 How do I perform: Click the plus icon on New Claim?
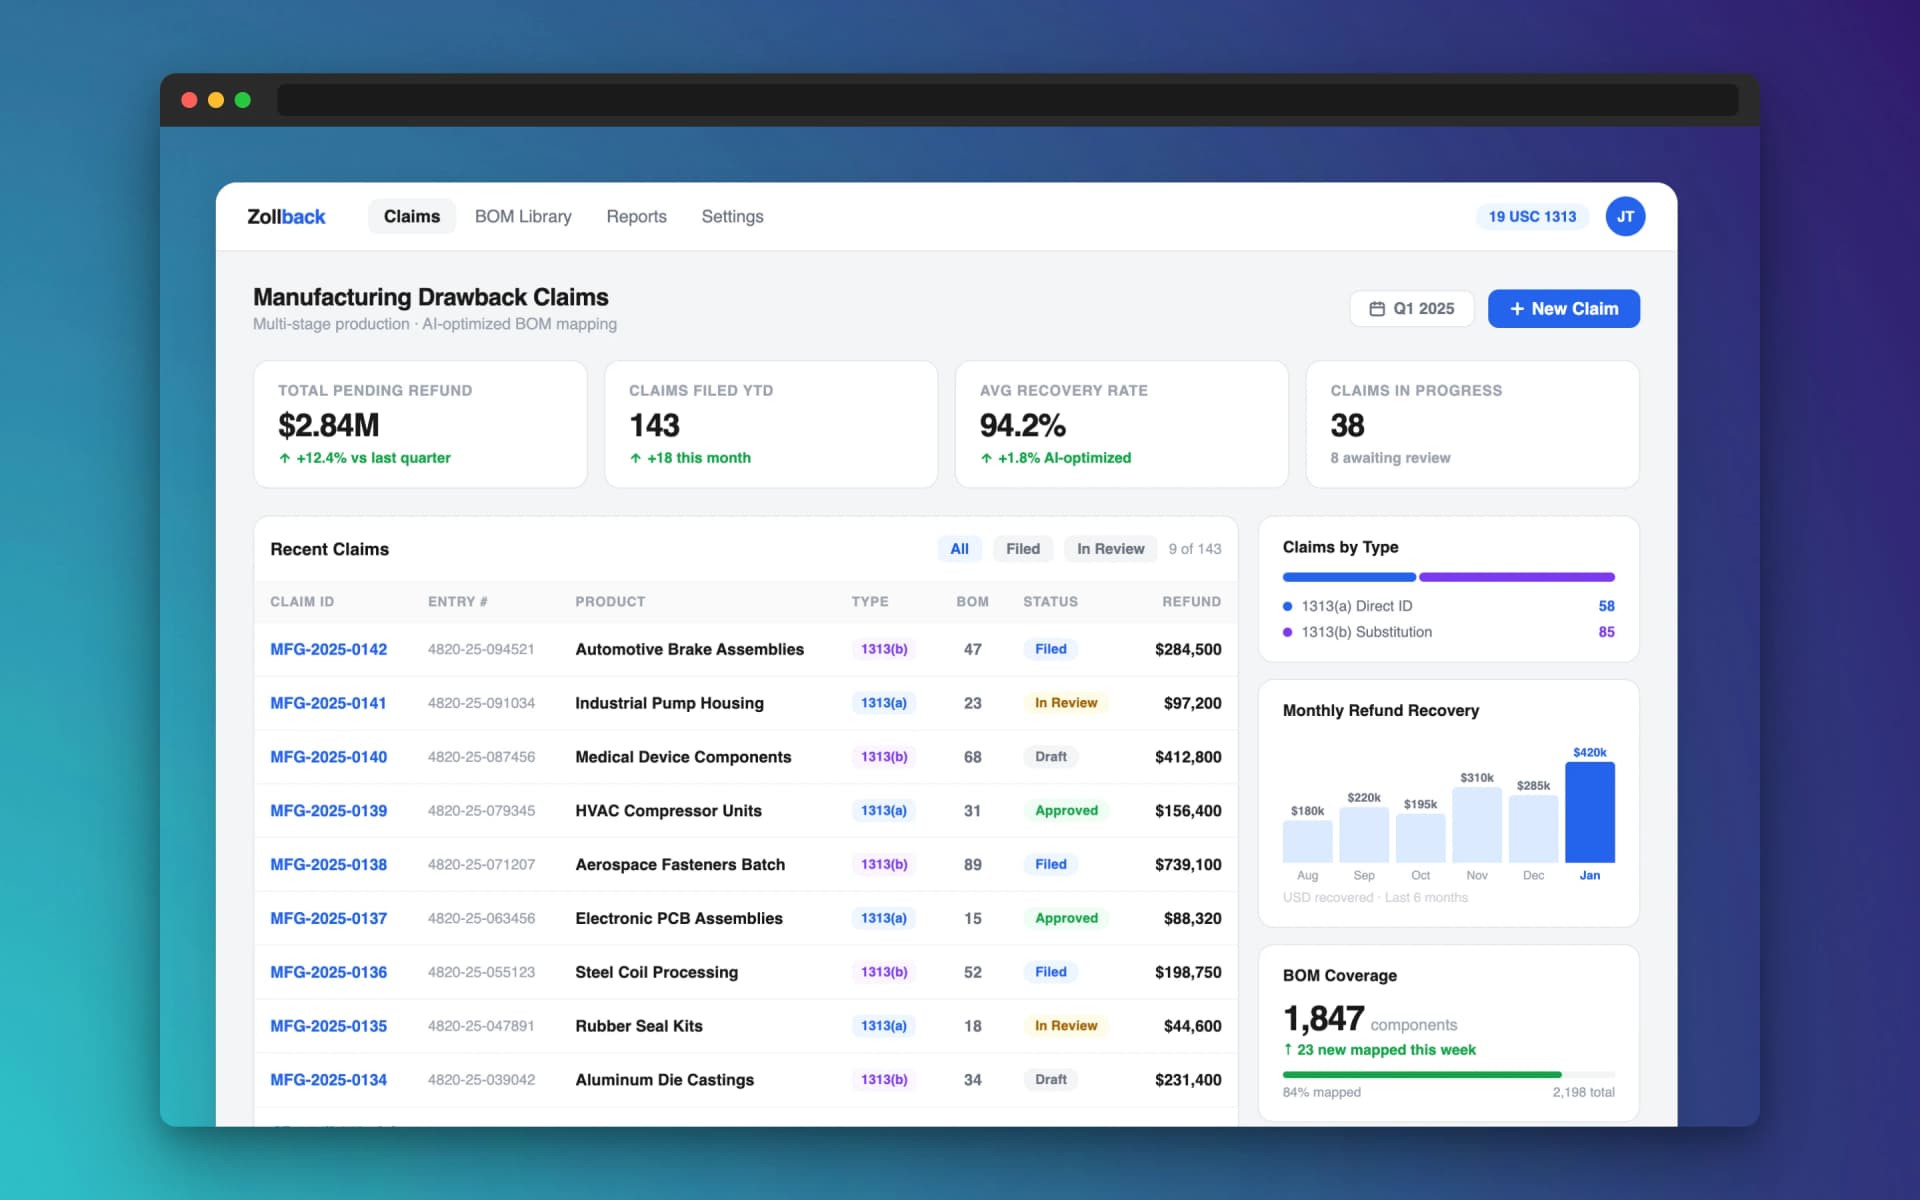(1516, 309)
